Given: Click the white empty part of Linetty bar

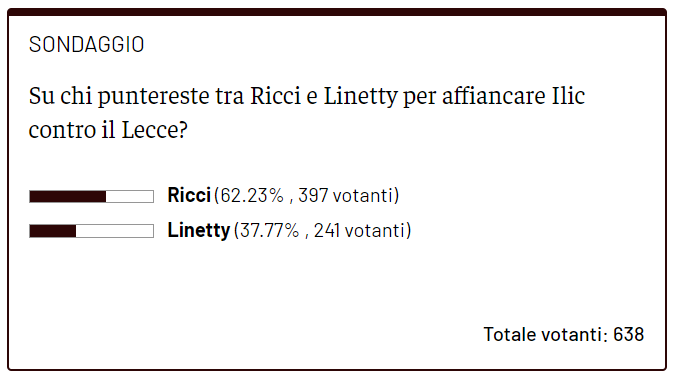Looking at the screenshot, I should coord(115,231).
